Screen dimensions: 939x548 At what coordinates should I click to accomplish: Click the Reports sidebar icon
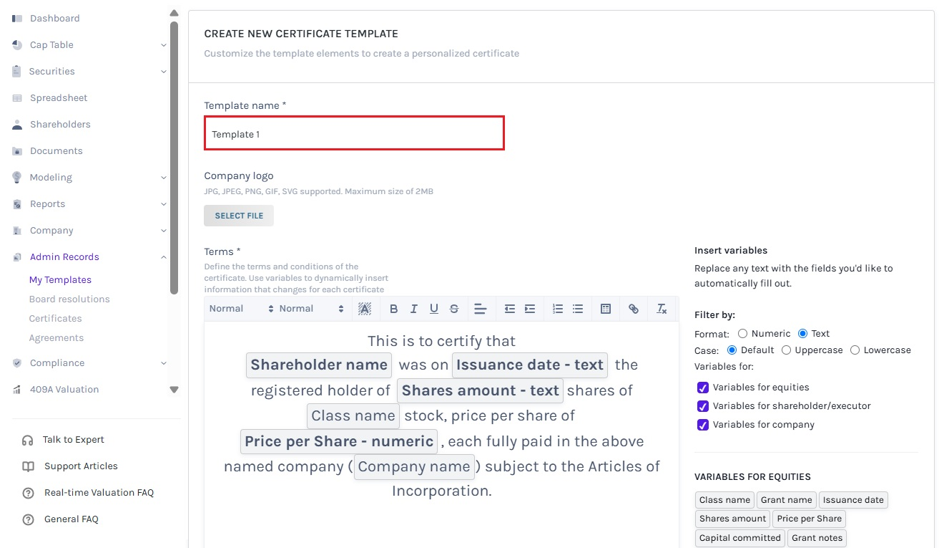[x=17, y=204]
